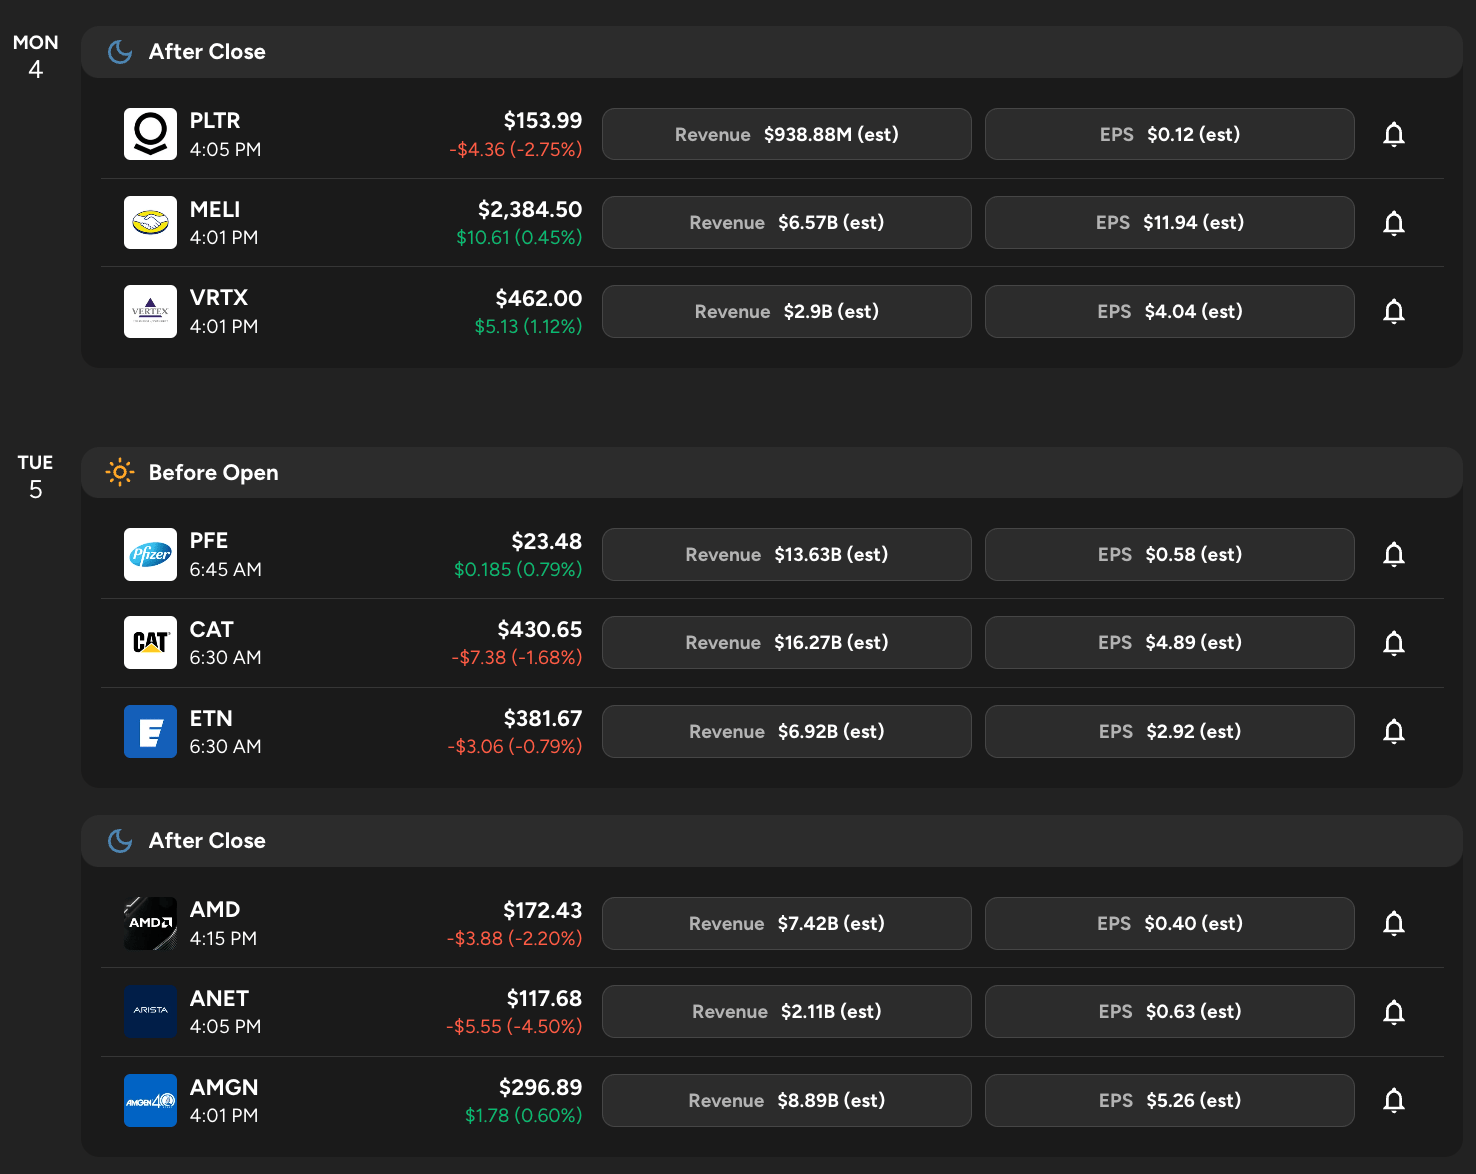Open AMGN EPS estimate $5.26 box
1476x1174 pixels.
[1170, 1100]
